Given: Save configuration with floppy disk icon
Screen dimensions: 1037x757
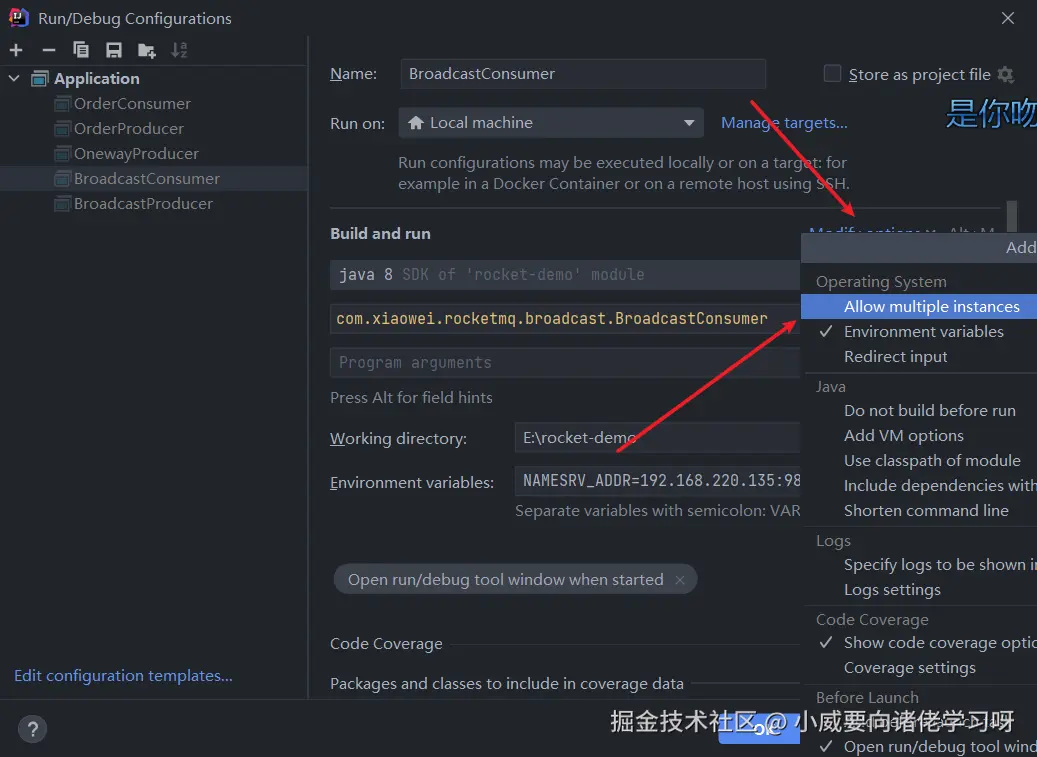Looking at the screenshot, I should point(114,50).
